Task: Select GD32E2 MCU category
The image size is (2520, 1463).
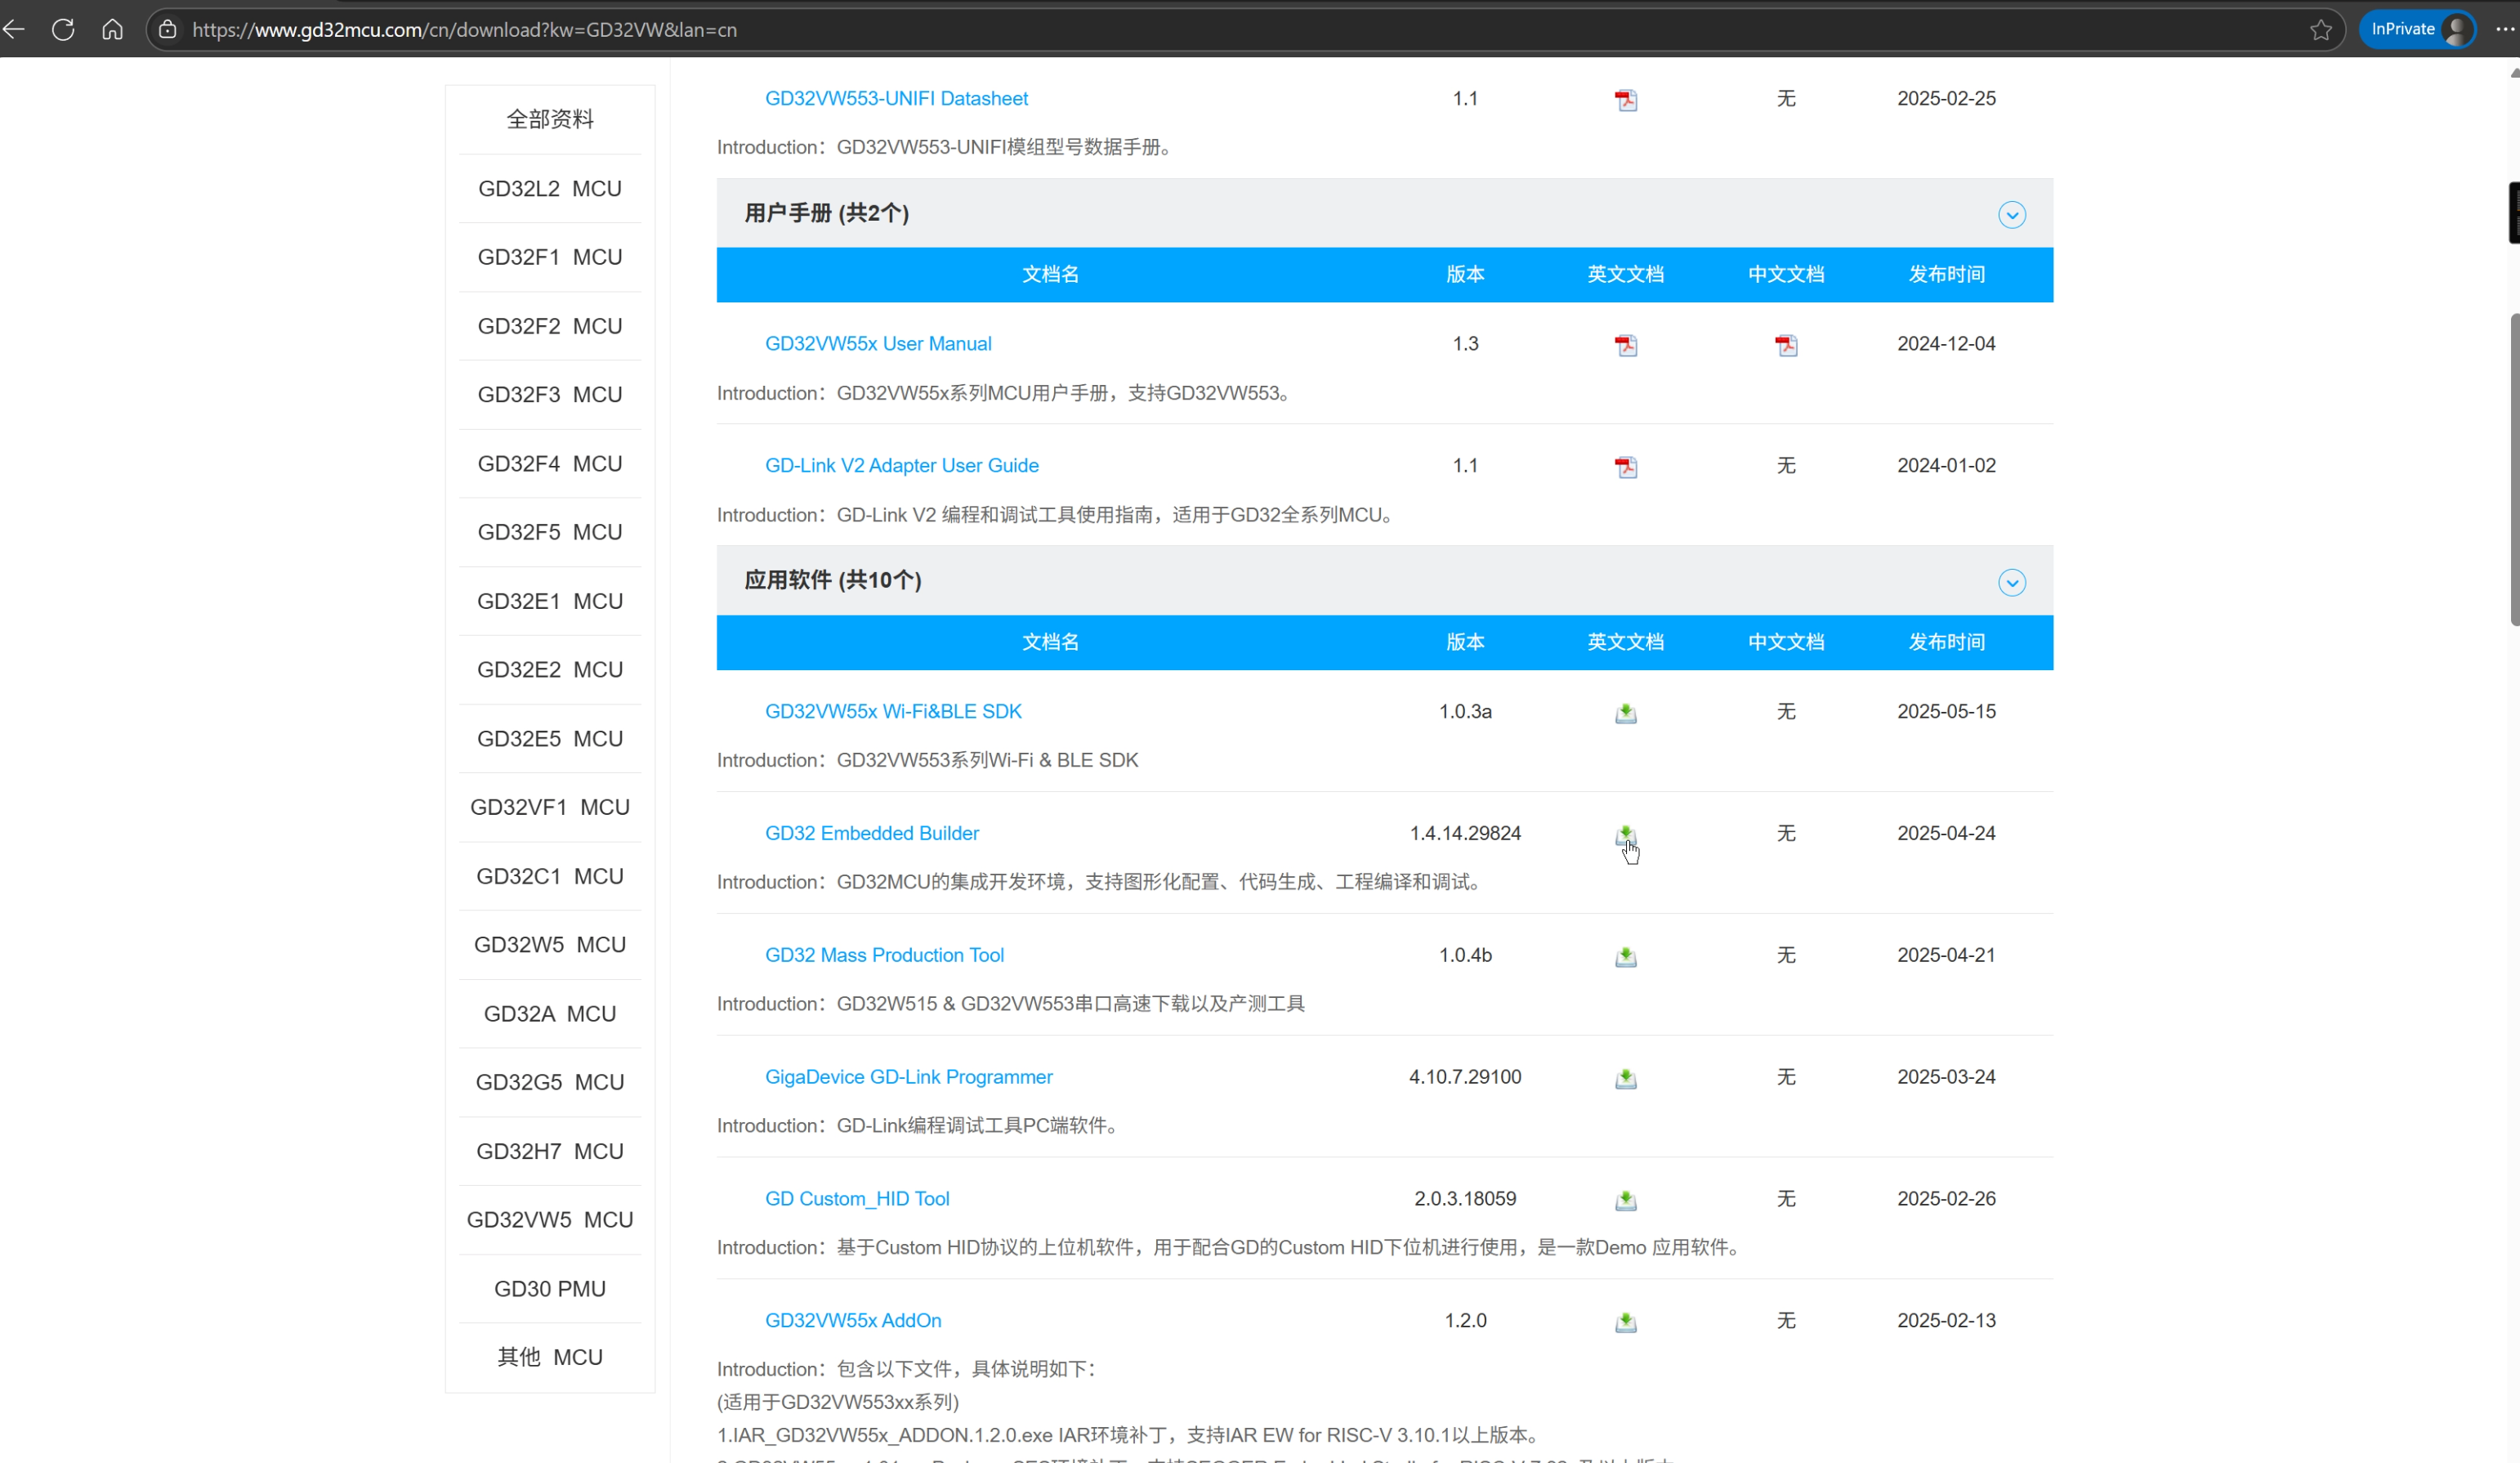Action: (x=550, y=670)
